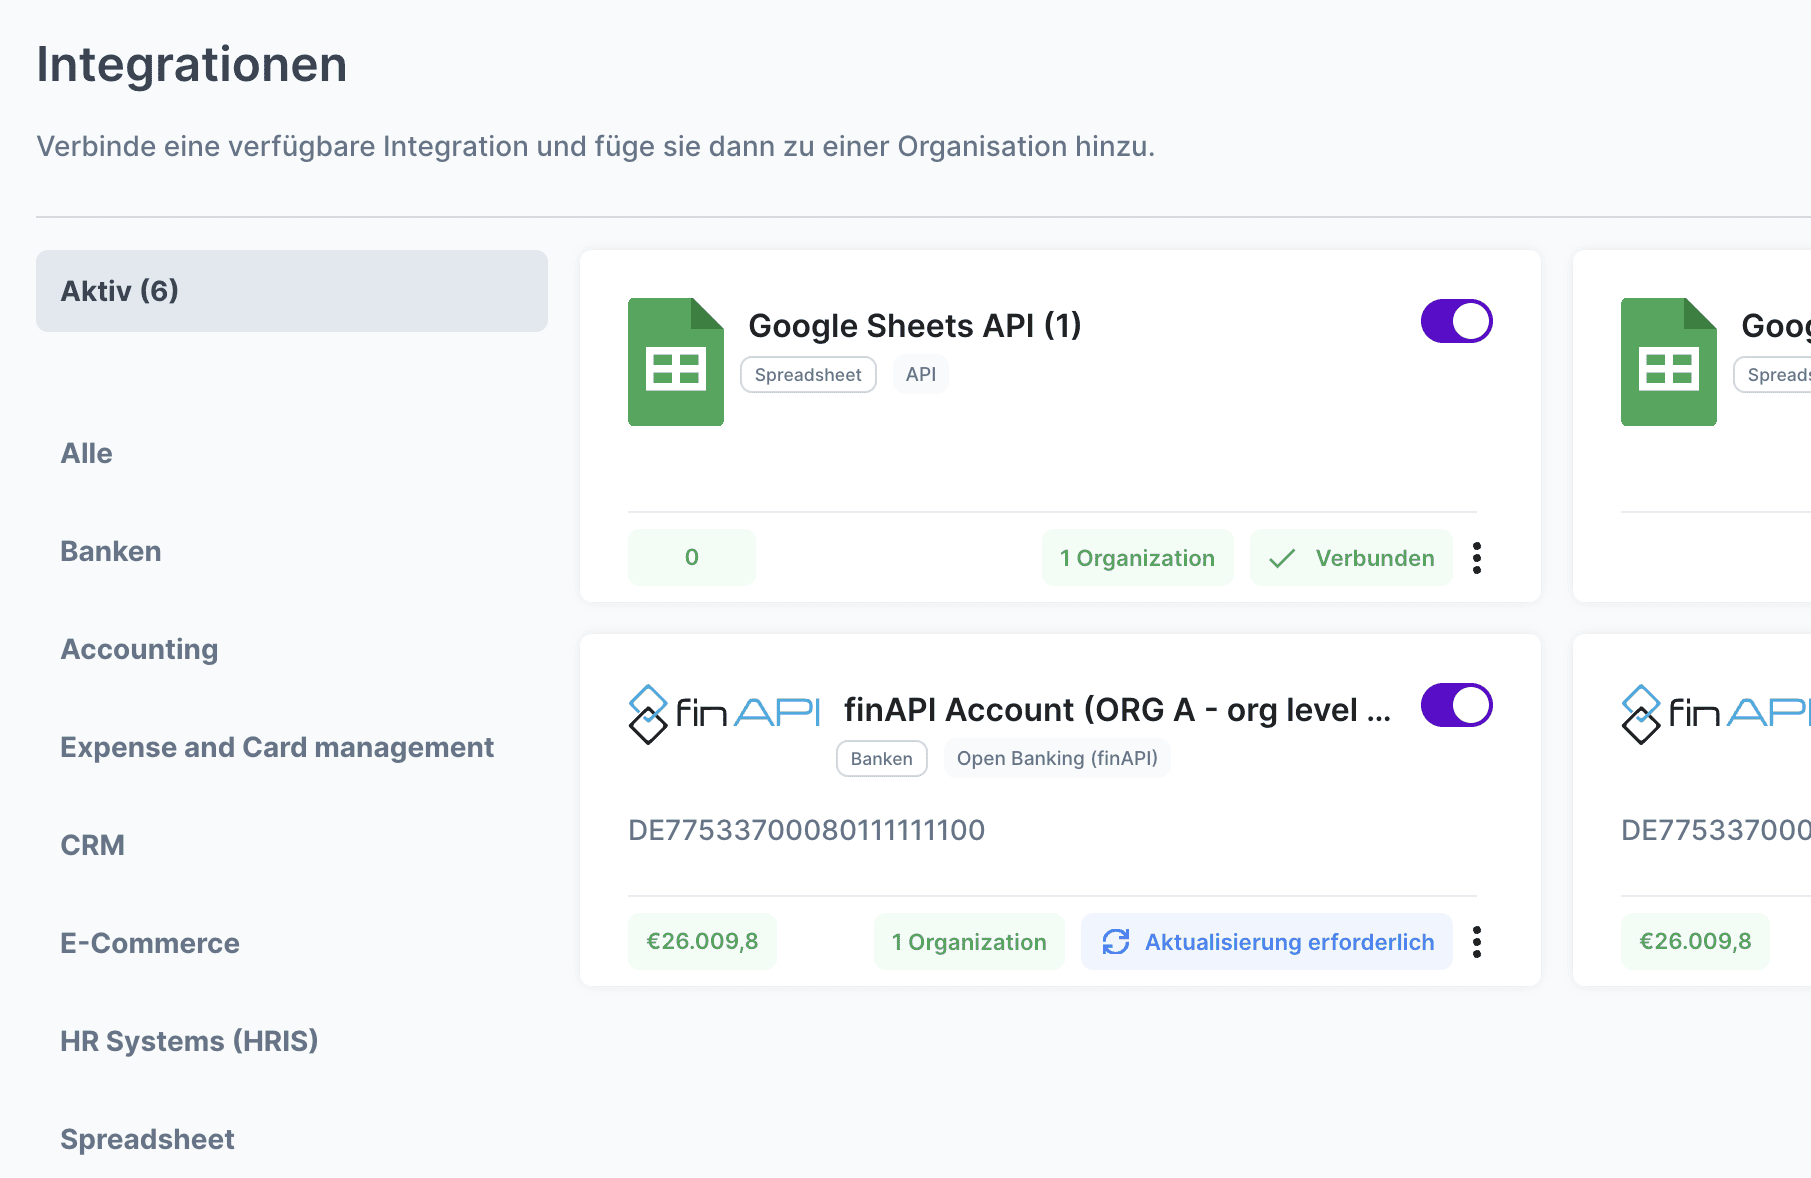Click 1 Organization on Google Sheets card

coord(1137,558)
